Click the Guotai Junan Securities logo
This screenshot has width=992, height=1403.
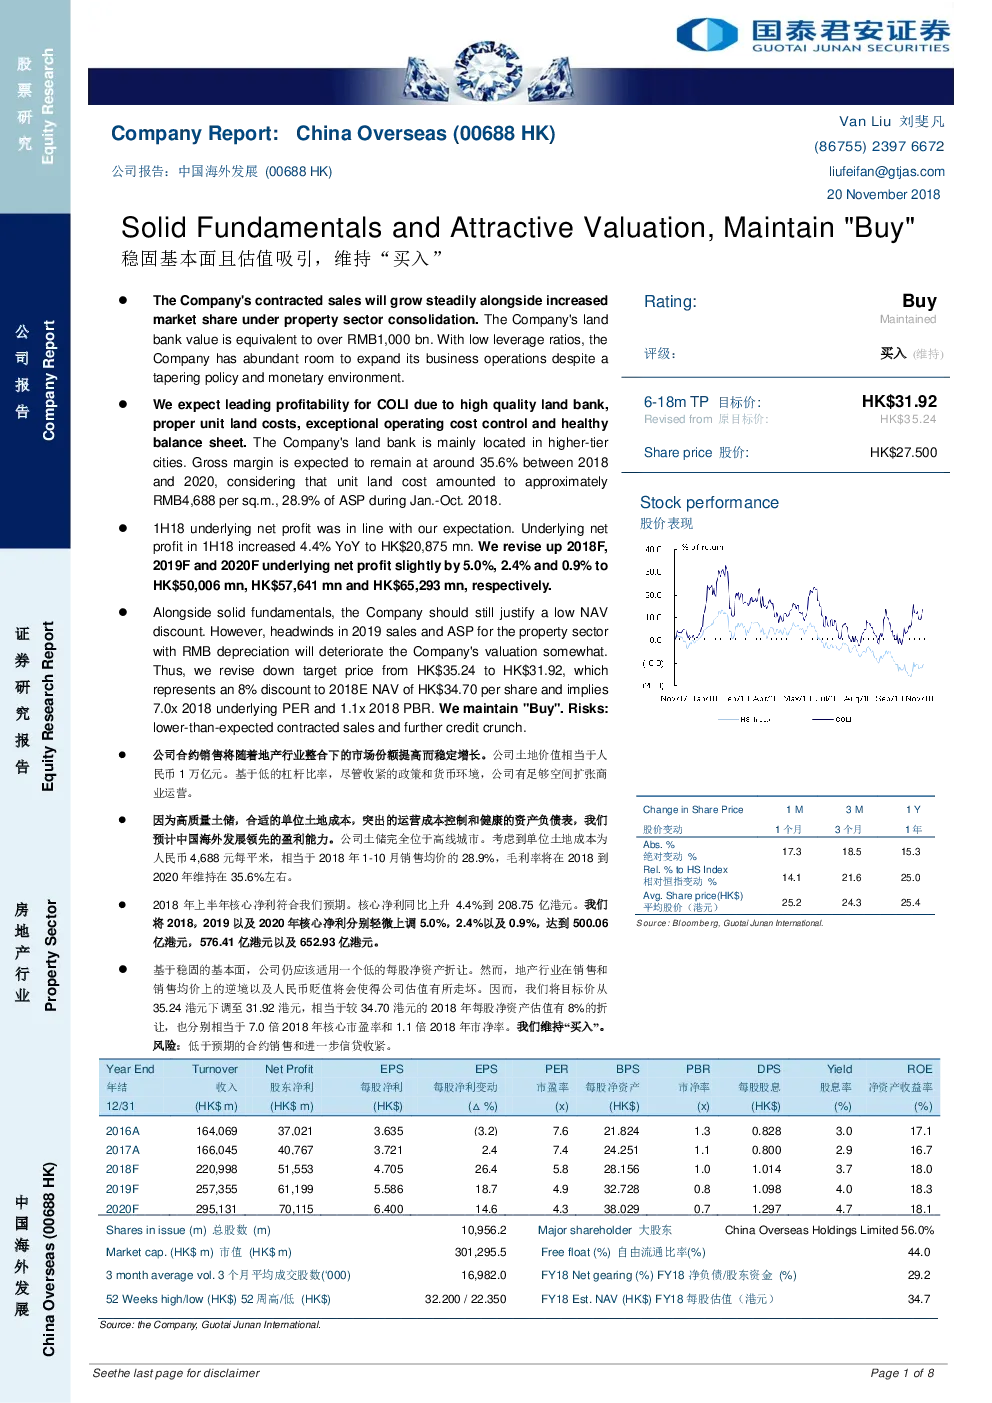tap(812, 35)
